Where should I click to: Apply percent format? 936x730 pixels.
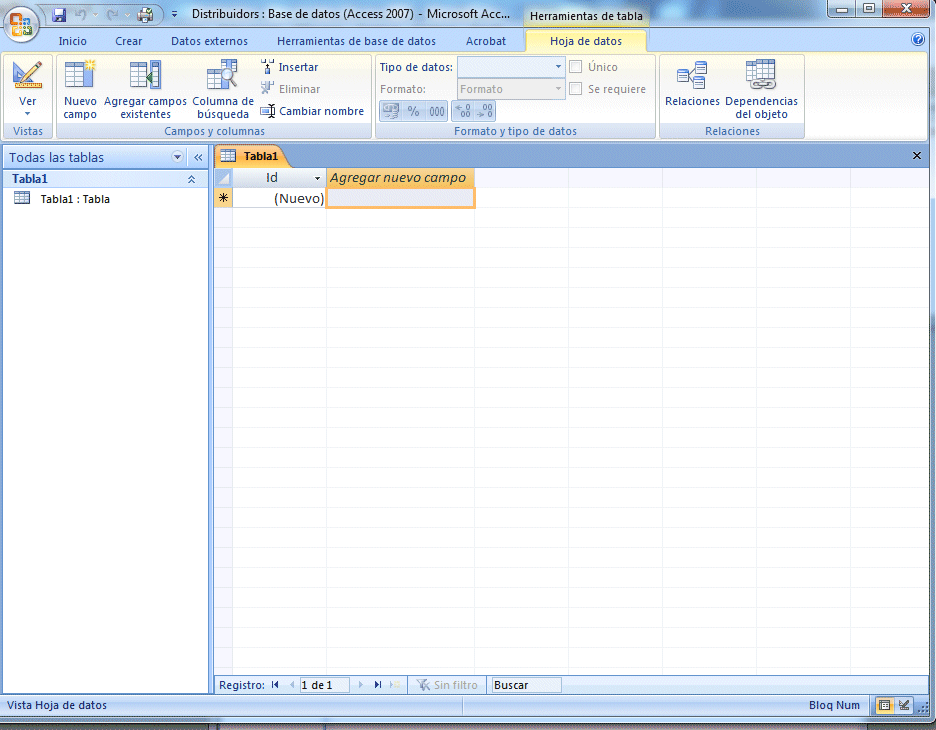tap(414, 111)
